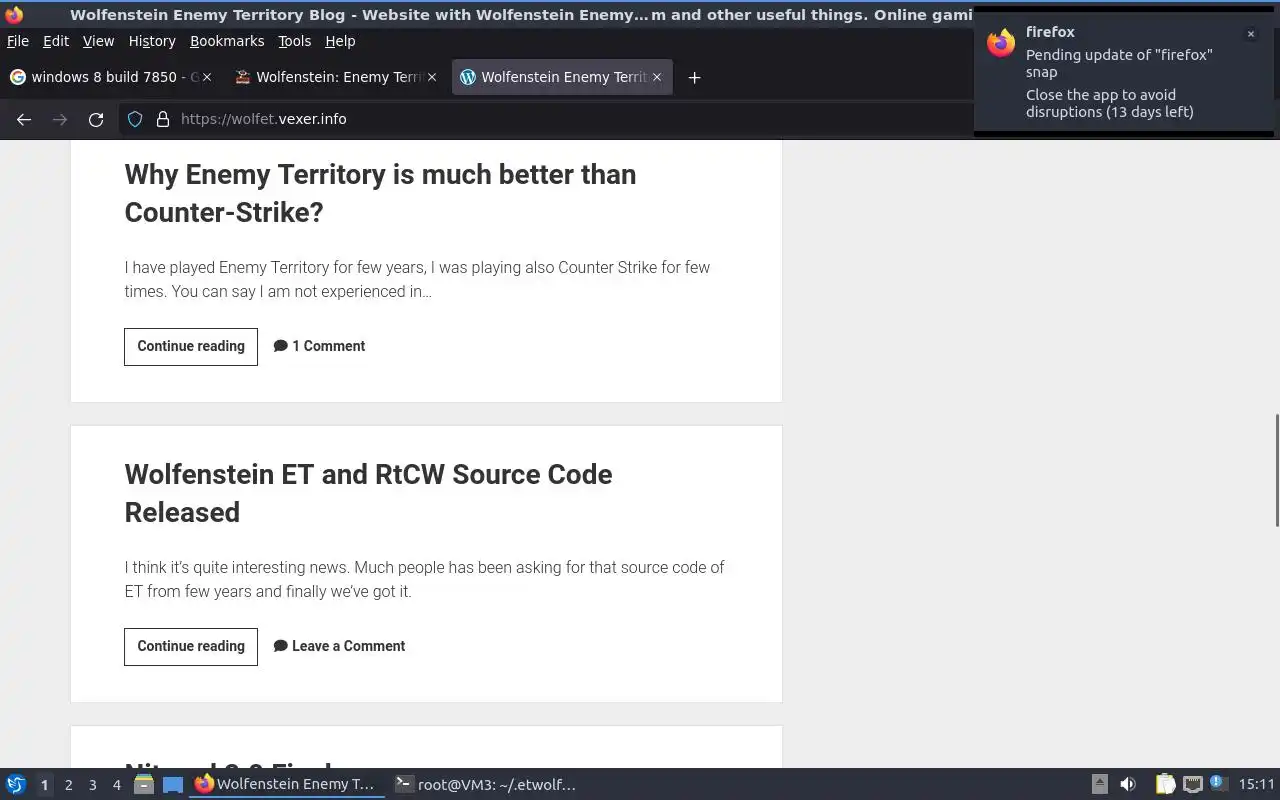
Task: Open the Edit menu
Action: tap(56, 41)
